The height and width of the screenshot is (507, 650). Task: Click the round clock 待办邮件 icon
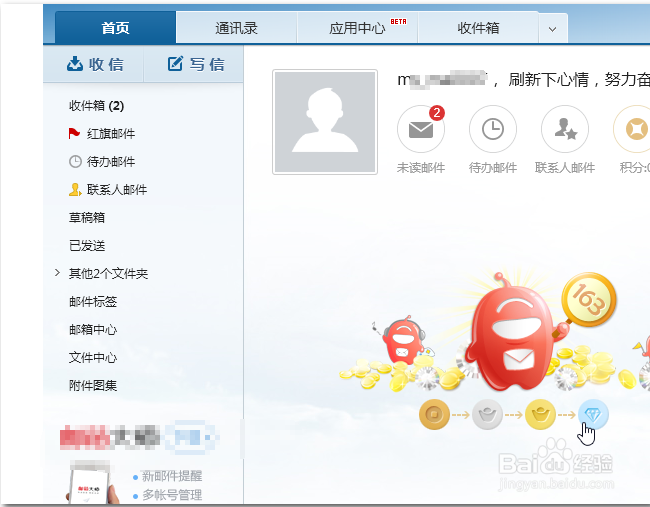coord(493,129)
